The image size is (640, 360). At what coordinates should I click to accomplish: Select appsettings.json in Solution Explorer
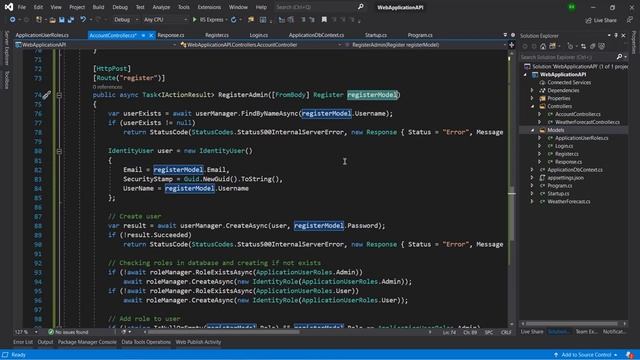coord(566,178)
